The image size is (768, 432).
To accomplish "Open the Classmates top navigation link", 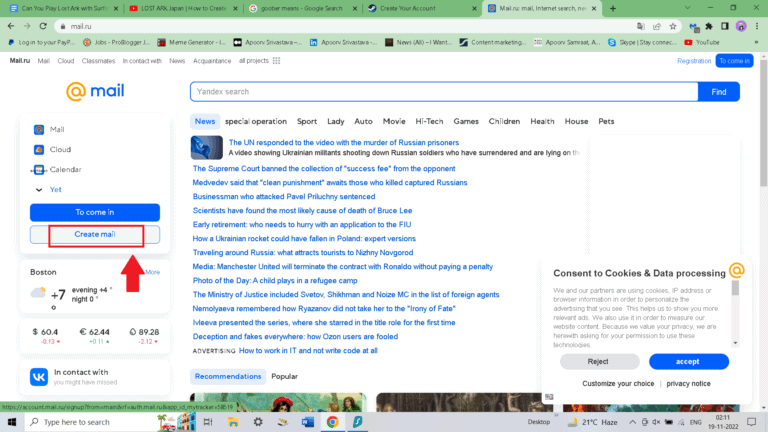I will (x=98, y=61).
